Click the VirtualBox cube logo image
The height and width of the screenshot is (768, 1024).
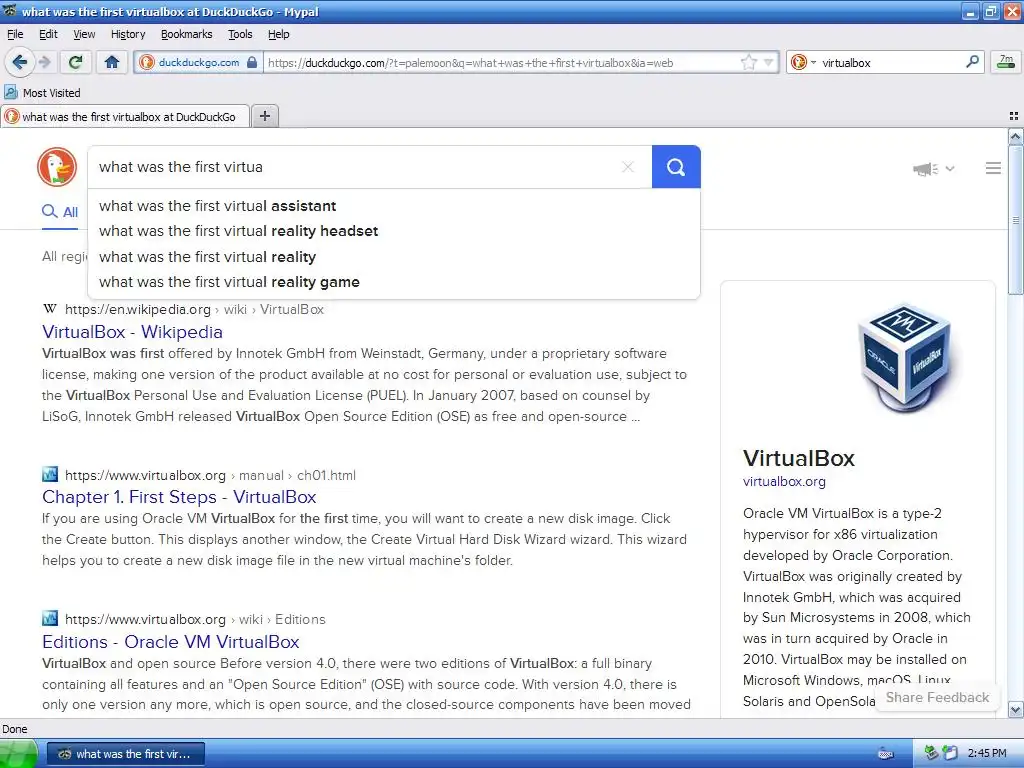(x=906, y=358)
